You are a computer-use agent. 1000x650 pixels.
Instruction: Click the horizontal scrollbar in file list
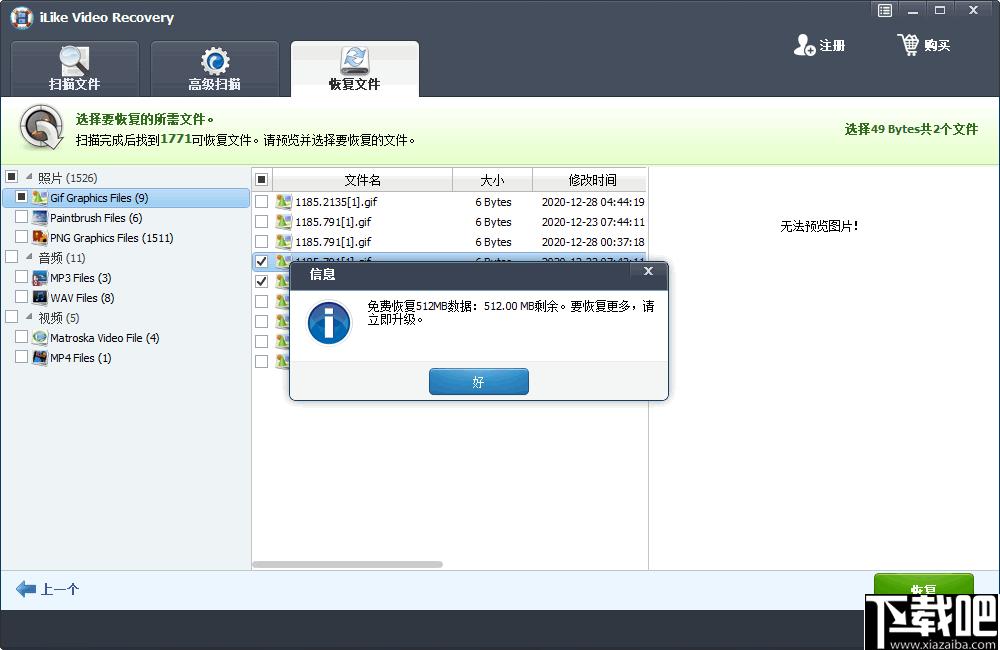coord(347,564)
